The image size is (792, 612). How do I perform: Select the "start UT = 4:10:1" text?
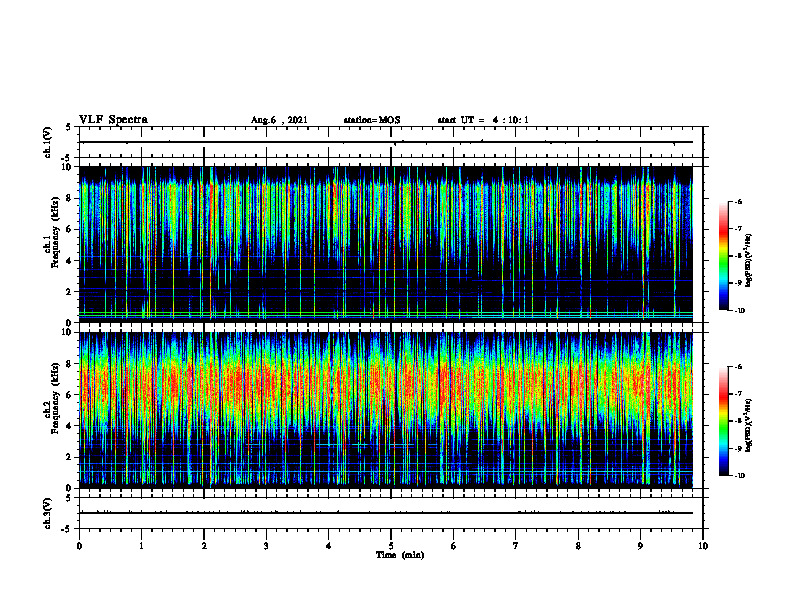483,120
